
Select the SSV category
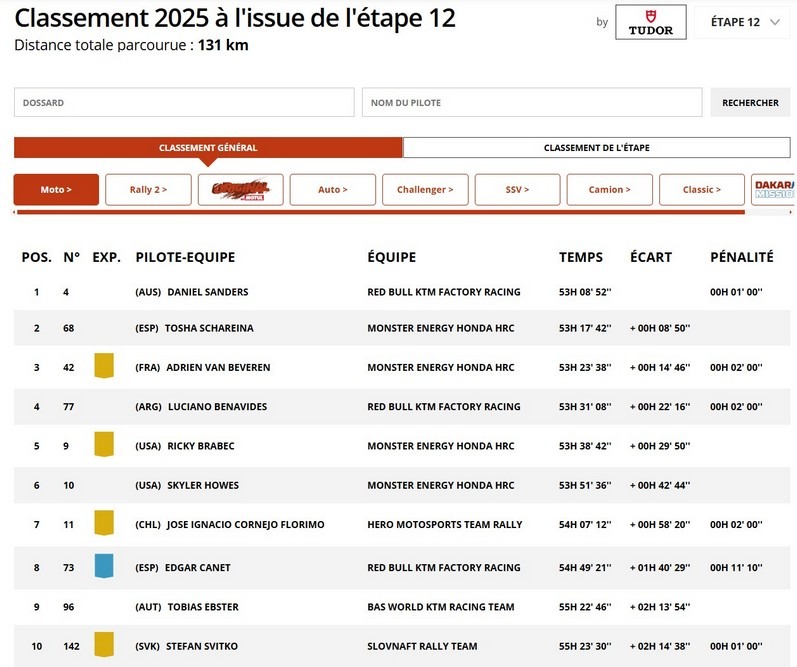517,190
